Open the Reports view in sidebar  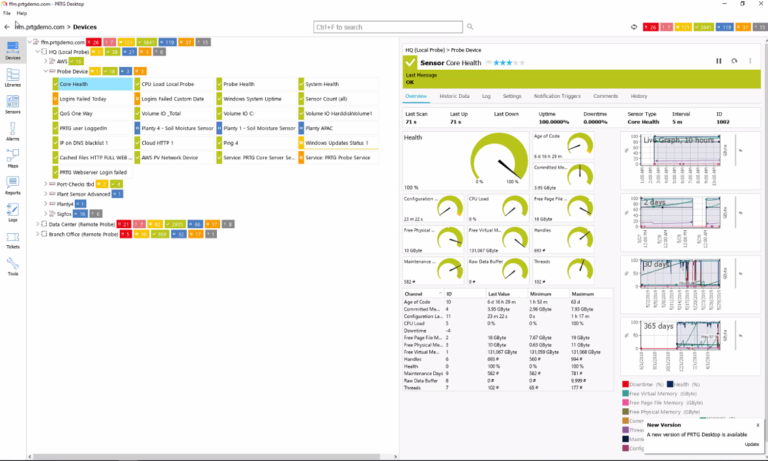point(13,185)
